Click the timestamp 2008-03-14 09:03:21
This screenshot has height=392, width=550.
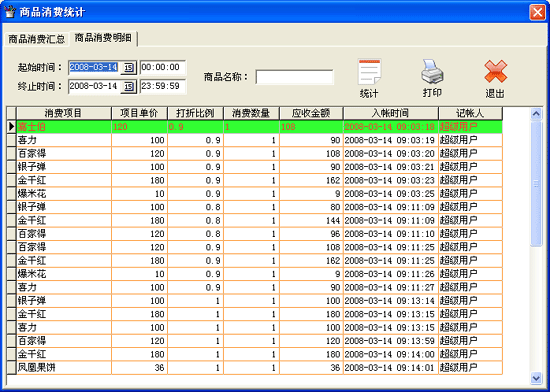coord(390,167)
